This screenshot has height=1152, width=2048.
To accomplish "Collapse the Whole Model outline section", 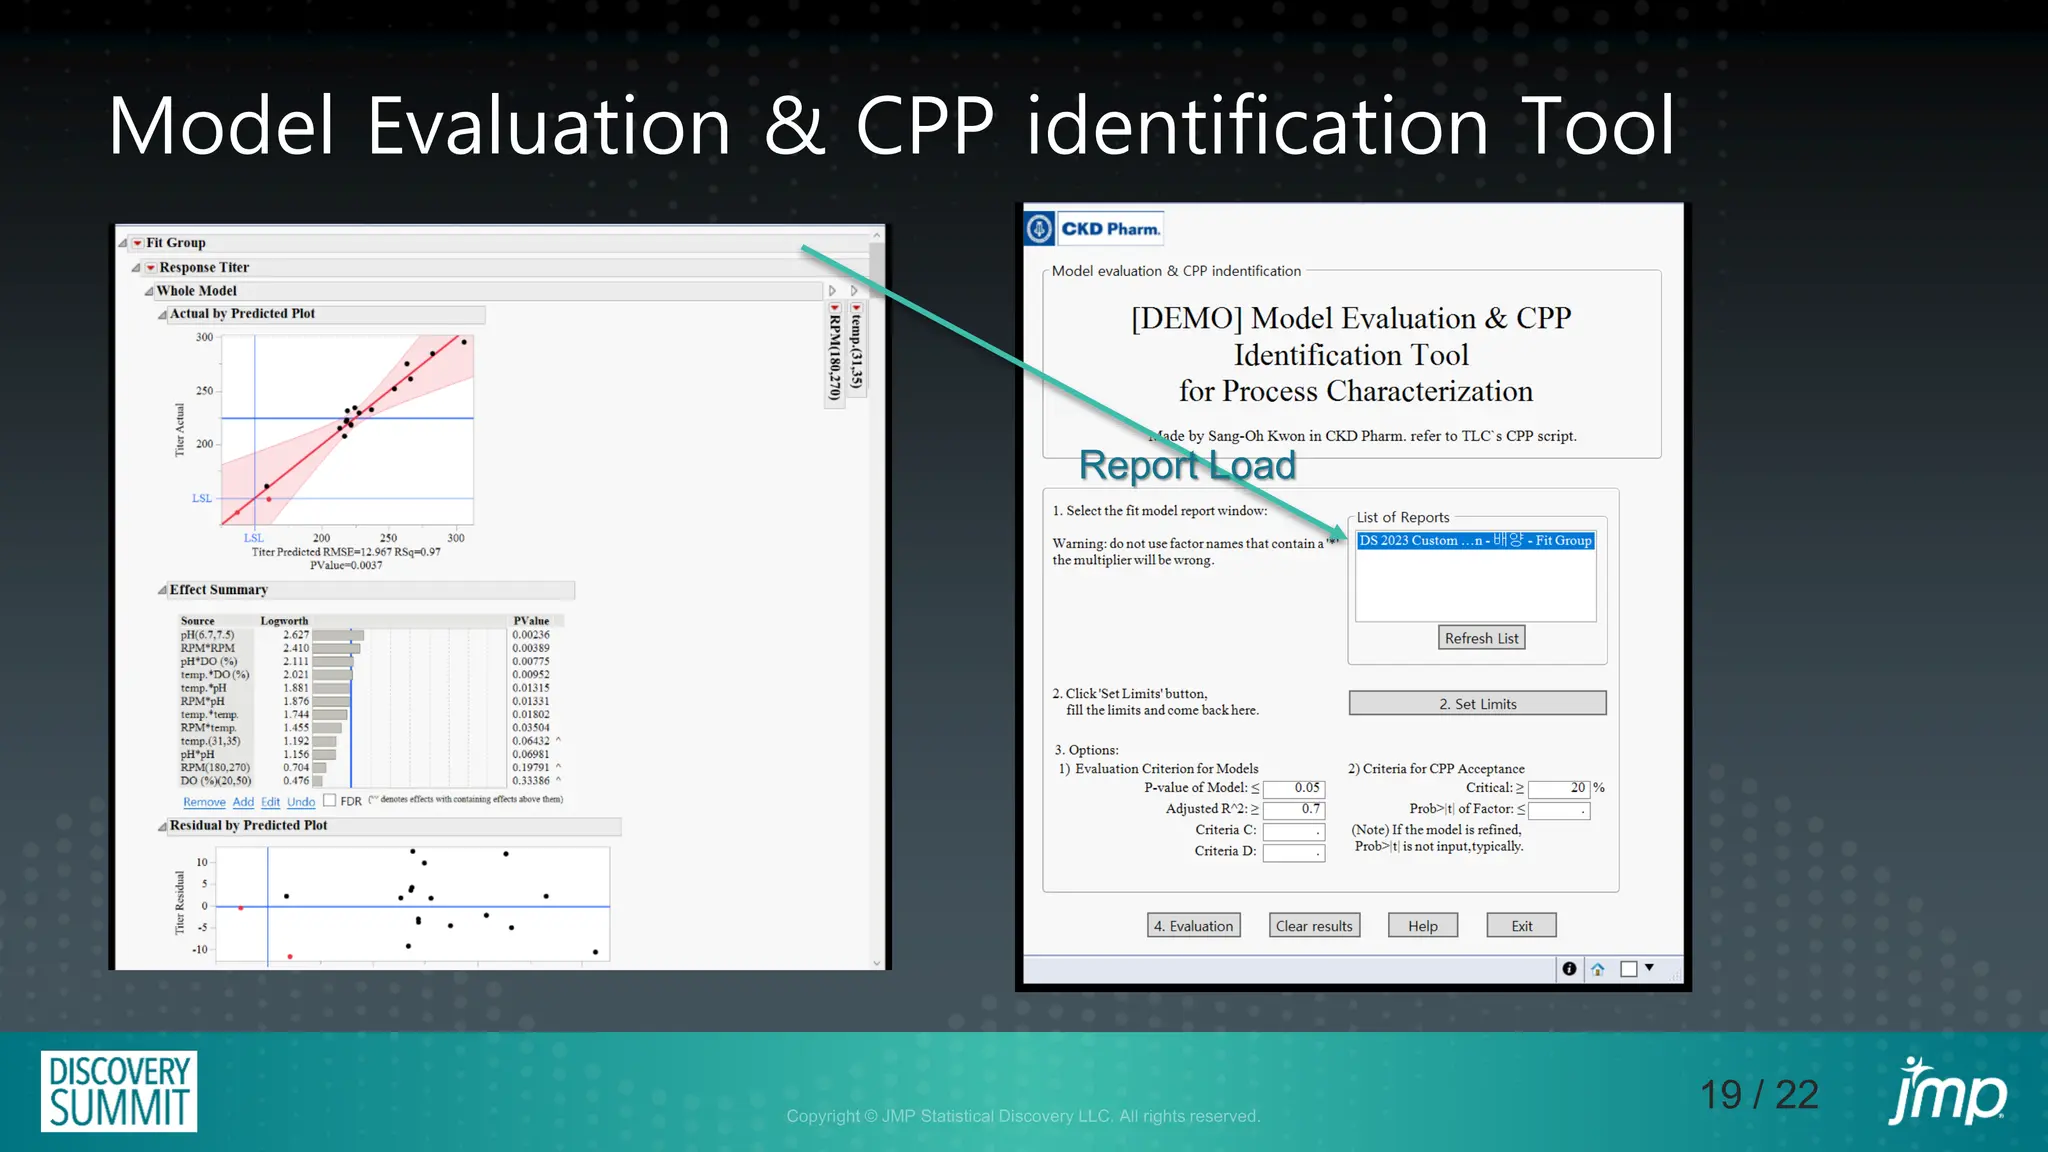I will pos(149,291).
